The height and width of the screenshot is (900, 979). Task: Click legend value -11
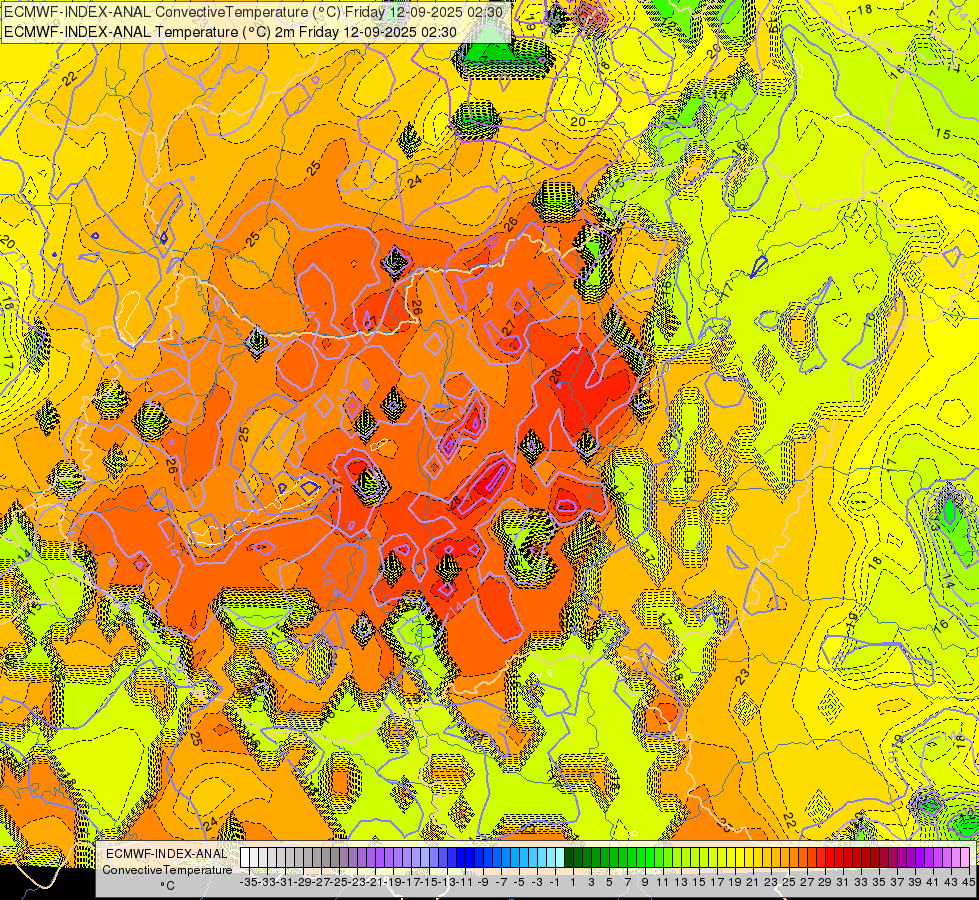pyautogui.click(x=465, y=882)
